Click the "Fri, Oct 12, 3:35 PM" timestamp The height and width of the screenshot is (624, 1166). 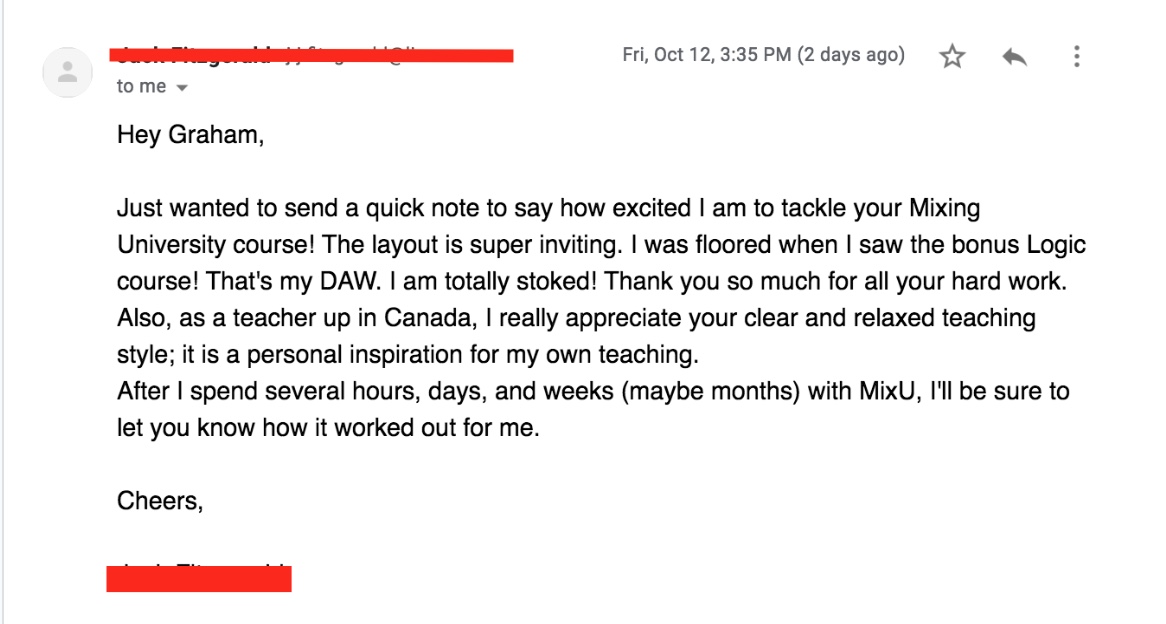[706, 55]
